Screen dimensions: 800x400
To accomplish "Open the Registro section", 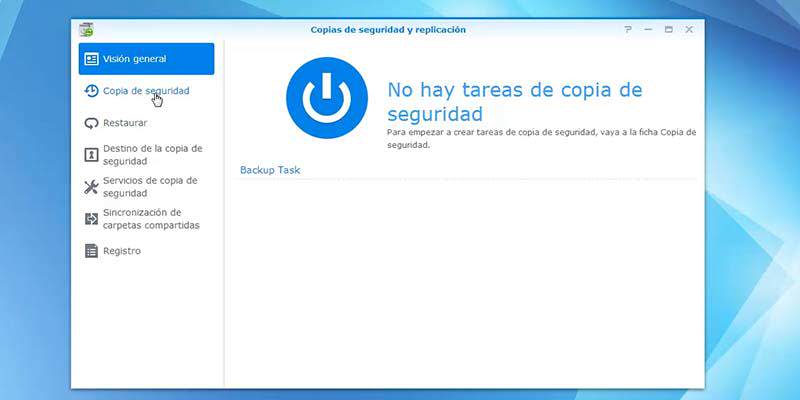I will (x=146, y=251).
